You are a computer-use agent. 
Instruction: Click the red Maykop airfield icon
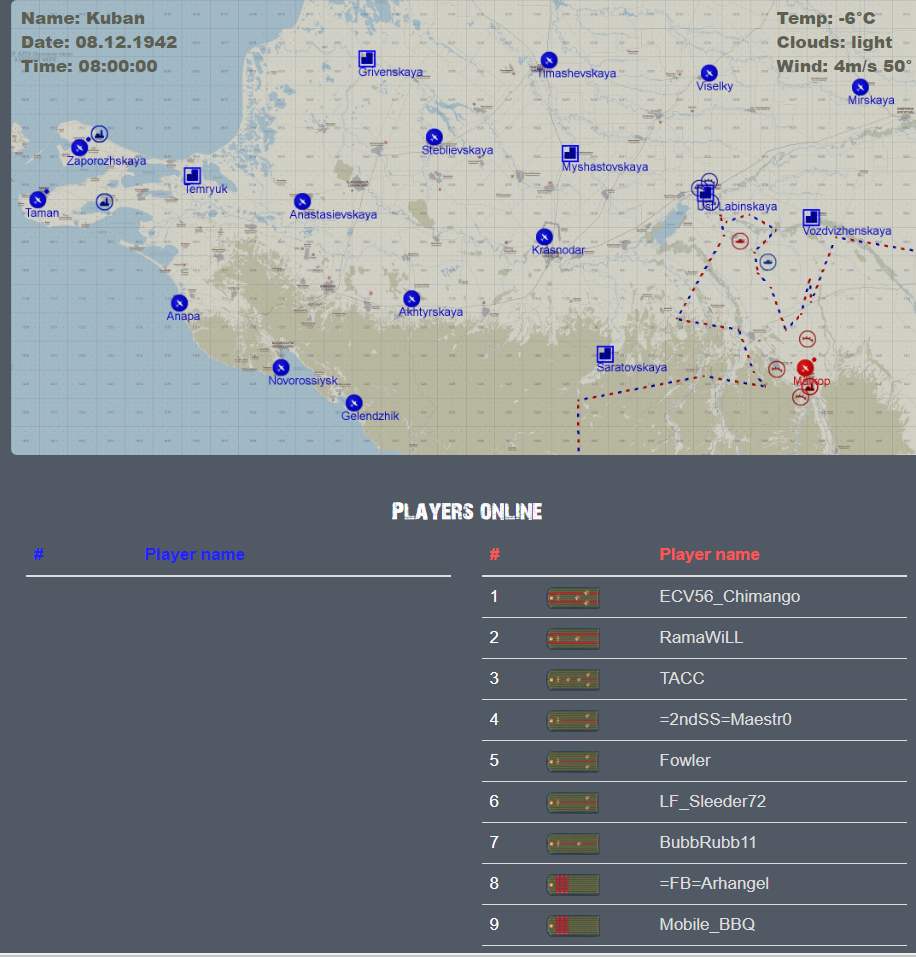pyautogui.click(x=805, y=368)
